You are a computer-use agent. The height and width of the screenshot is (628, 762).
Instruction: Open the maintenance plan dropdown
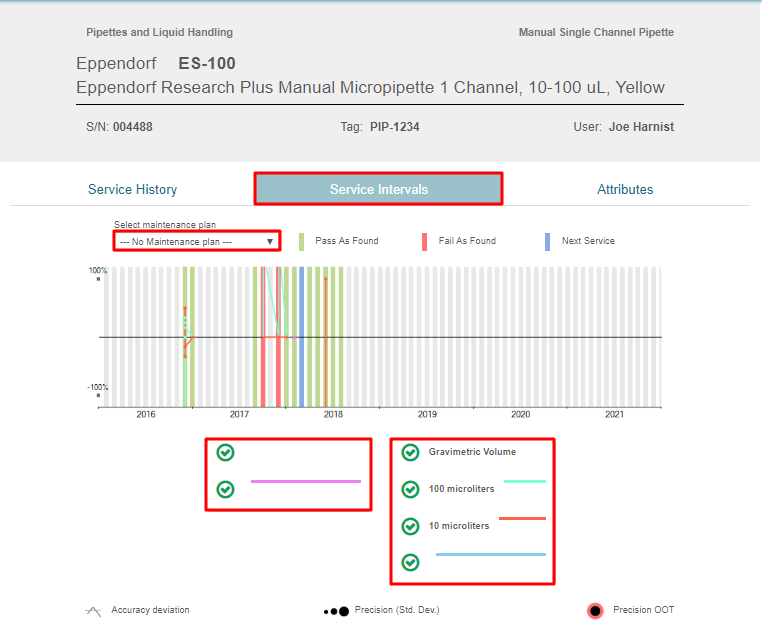click(x=197, y=241)
